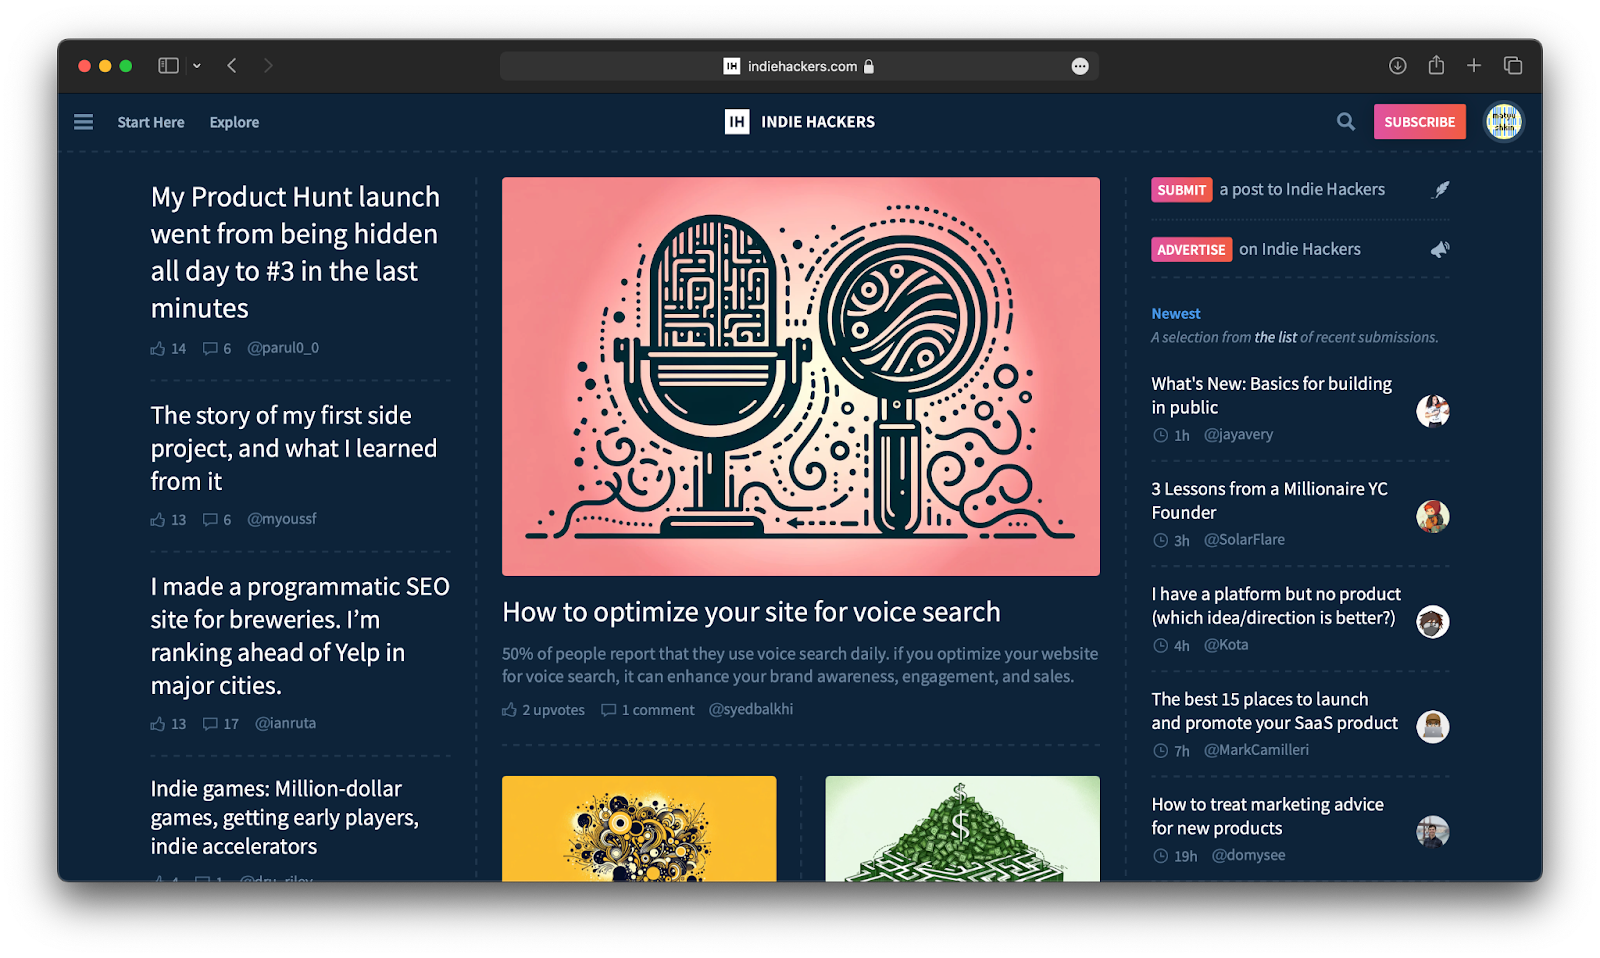Open site search magnifier icon

1346,122
